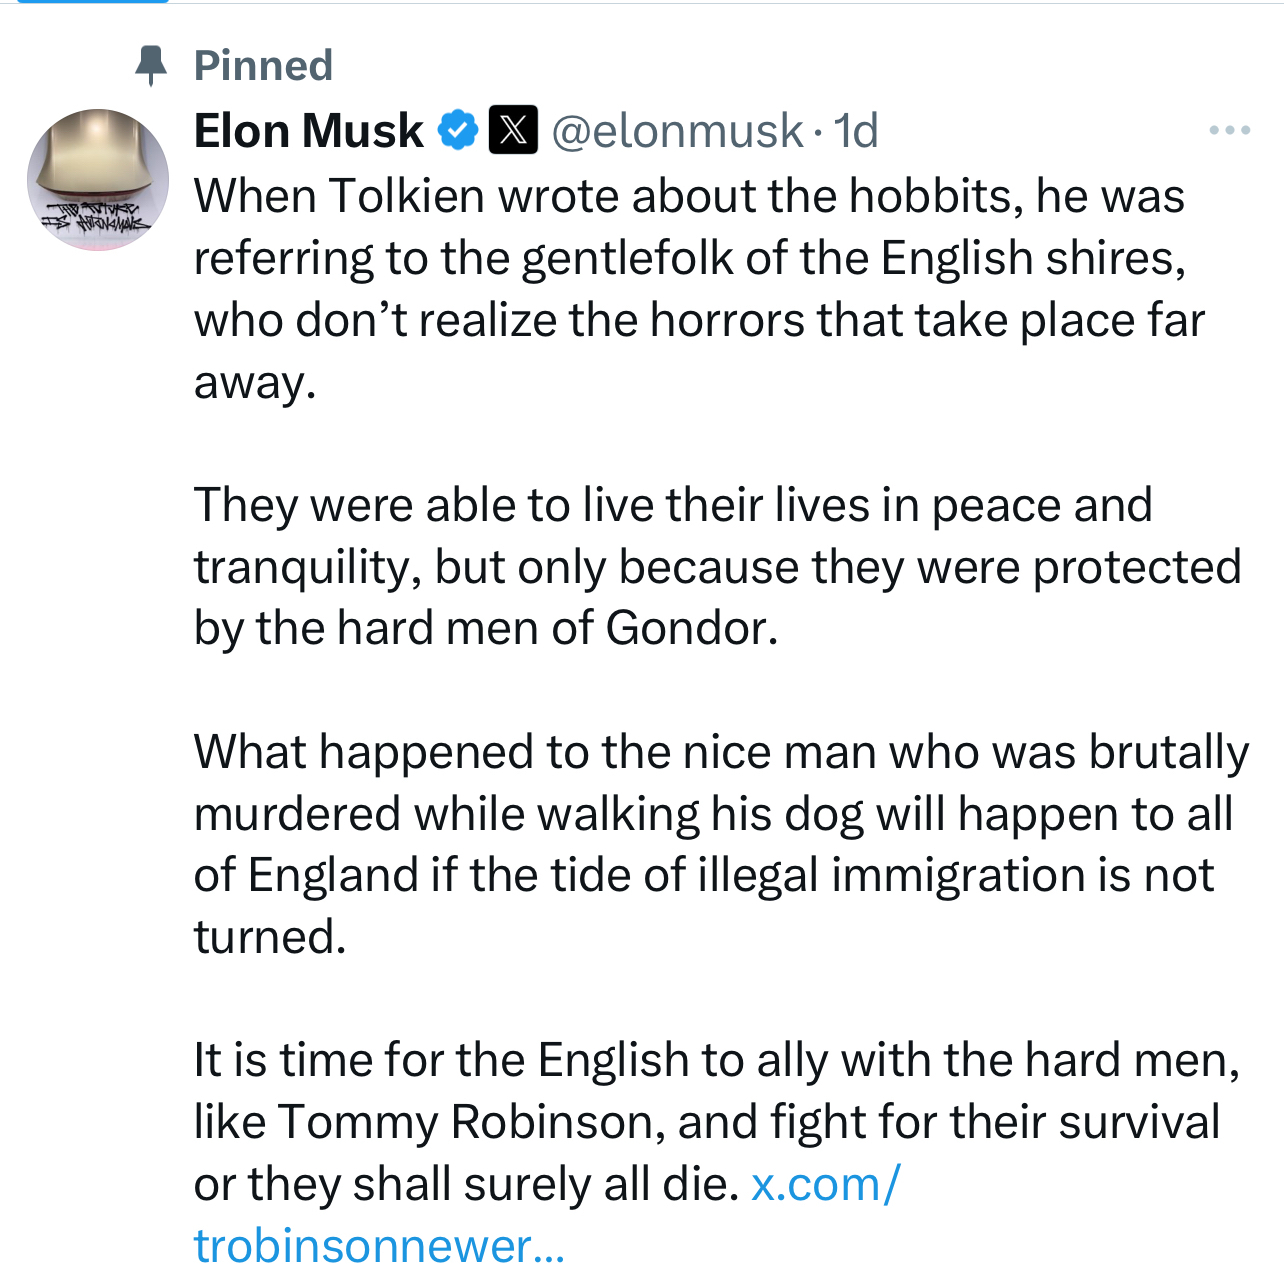This screenshot has height=1276, width=1284.
Task: Click the word "England" in the post
Action: (333, 876)
